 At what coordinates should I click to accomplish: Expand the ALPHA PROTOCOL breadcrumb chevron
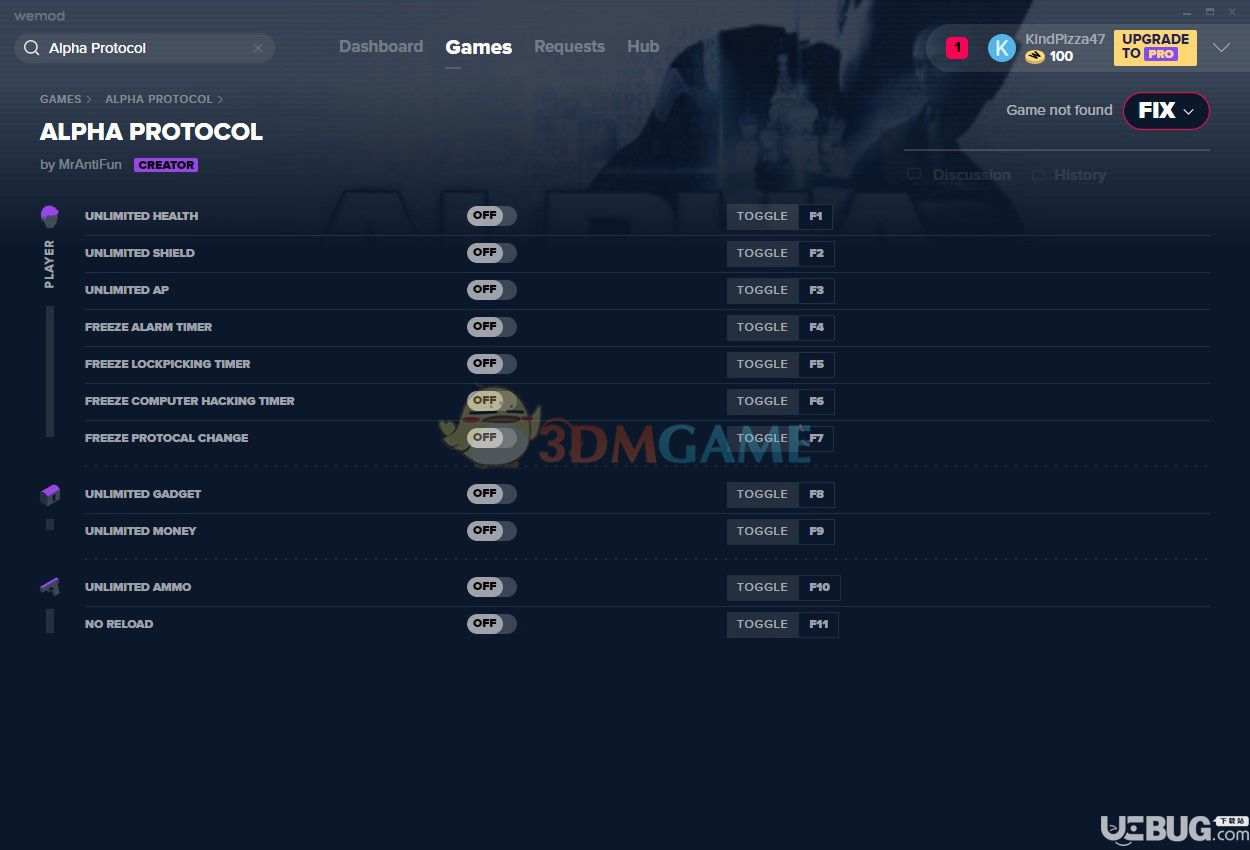tap(220, 100)
